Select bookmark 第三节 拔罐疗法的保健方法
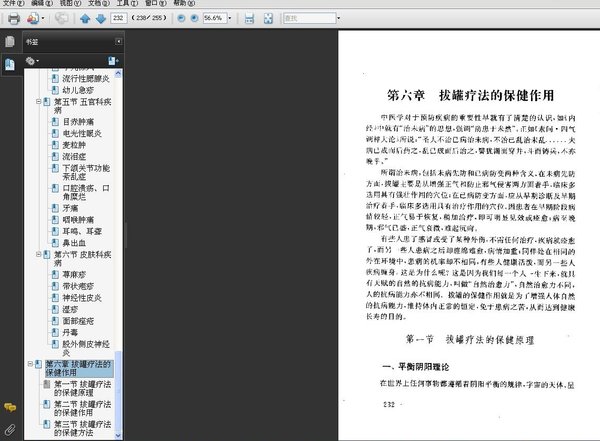This screenshot has width=600, height=441. pyautogui.click(x=83, y=428)
